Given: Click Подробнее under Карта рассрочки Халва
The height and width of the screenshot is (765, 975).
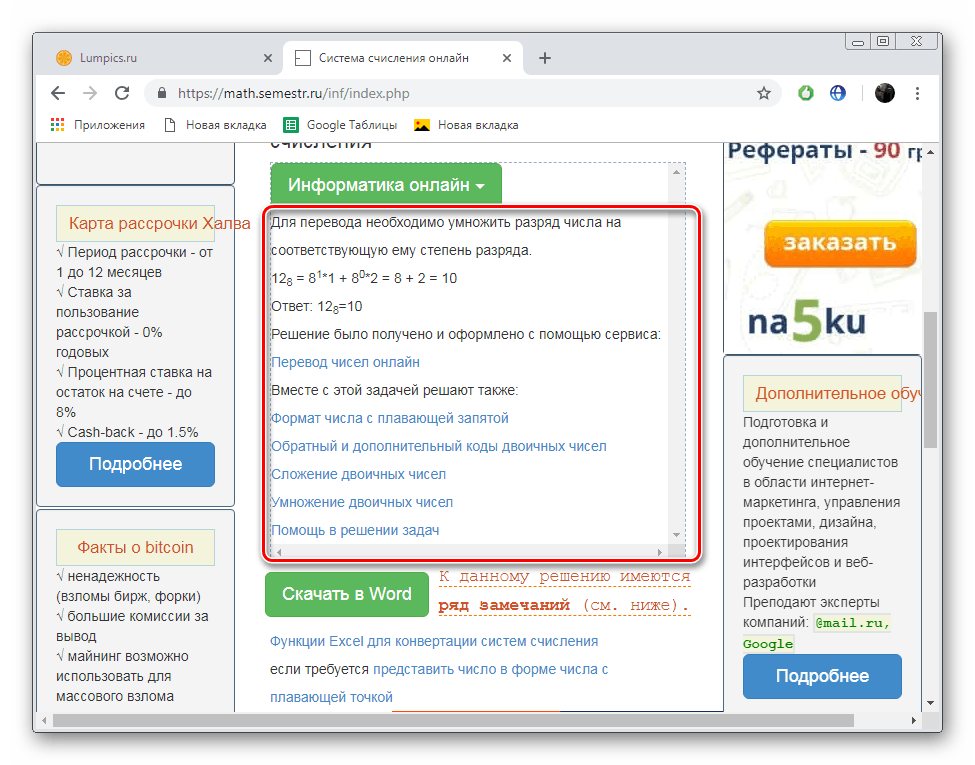Looking at the screenshot, I should [x=136, y=464].
